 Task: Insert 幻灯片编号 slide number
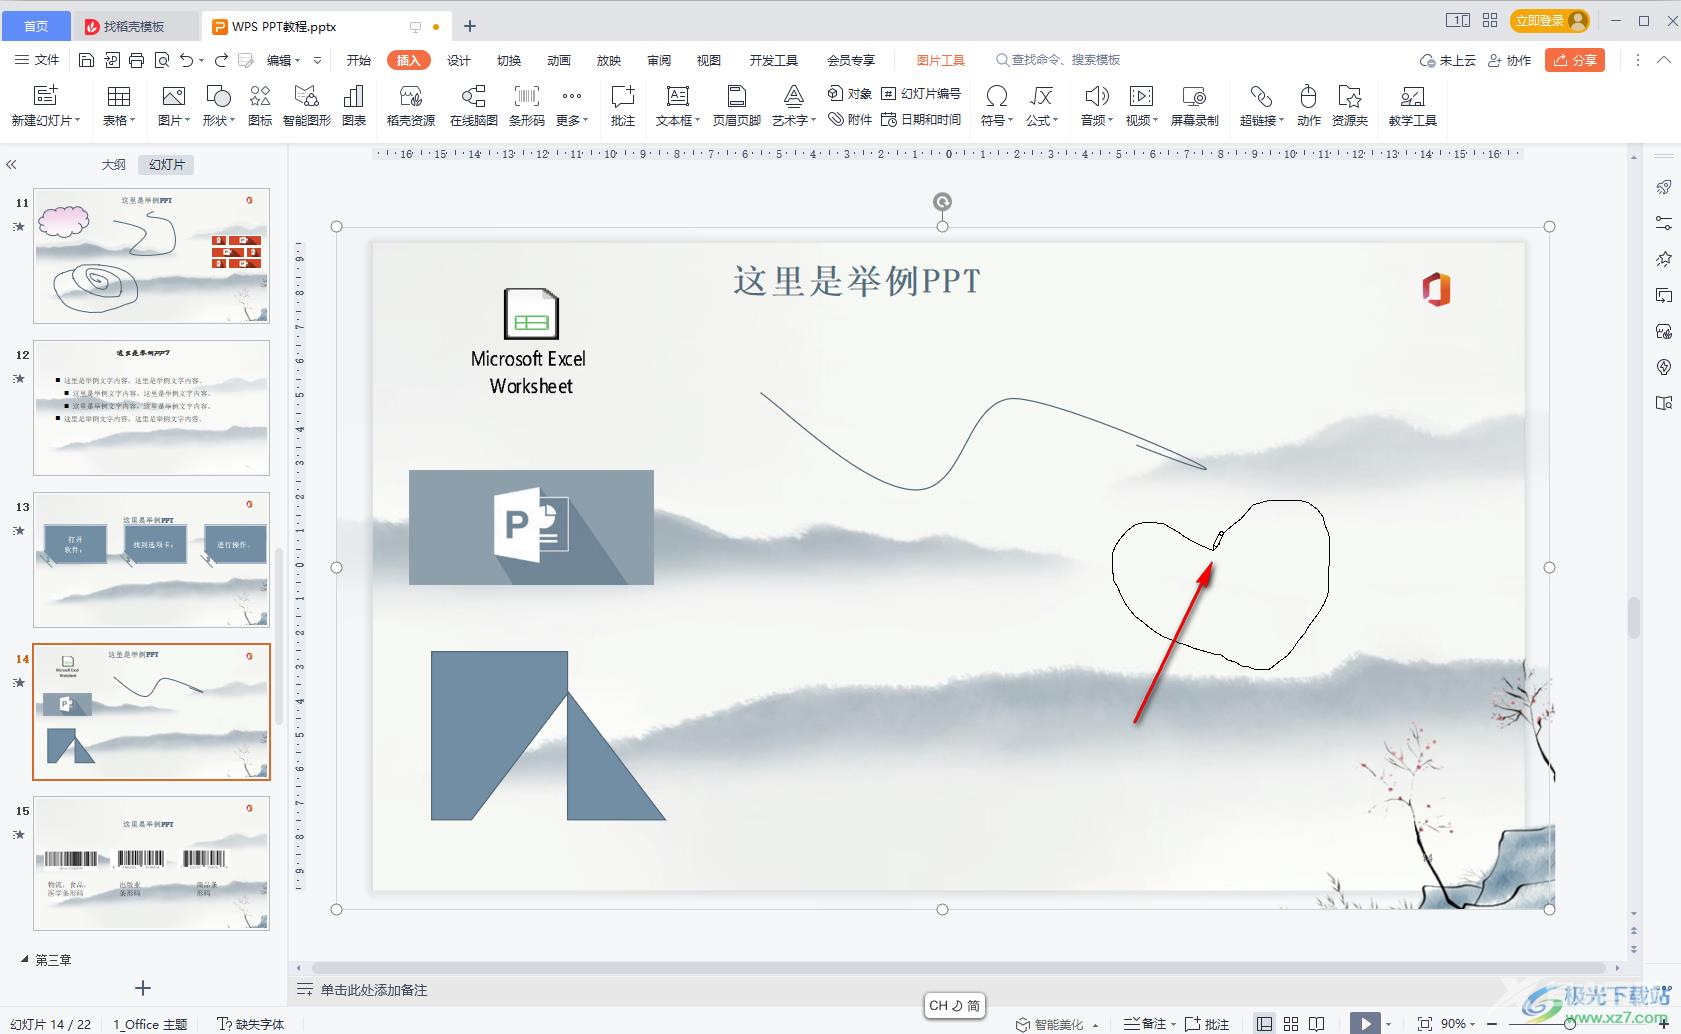[920, 93]
